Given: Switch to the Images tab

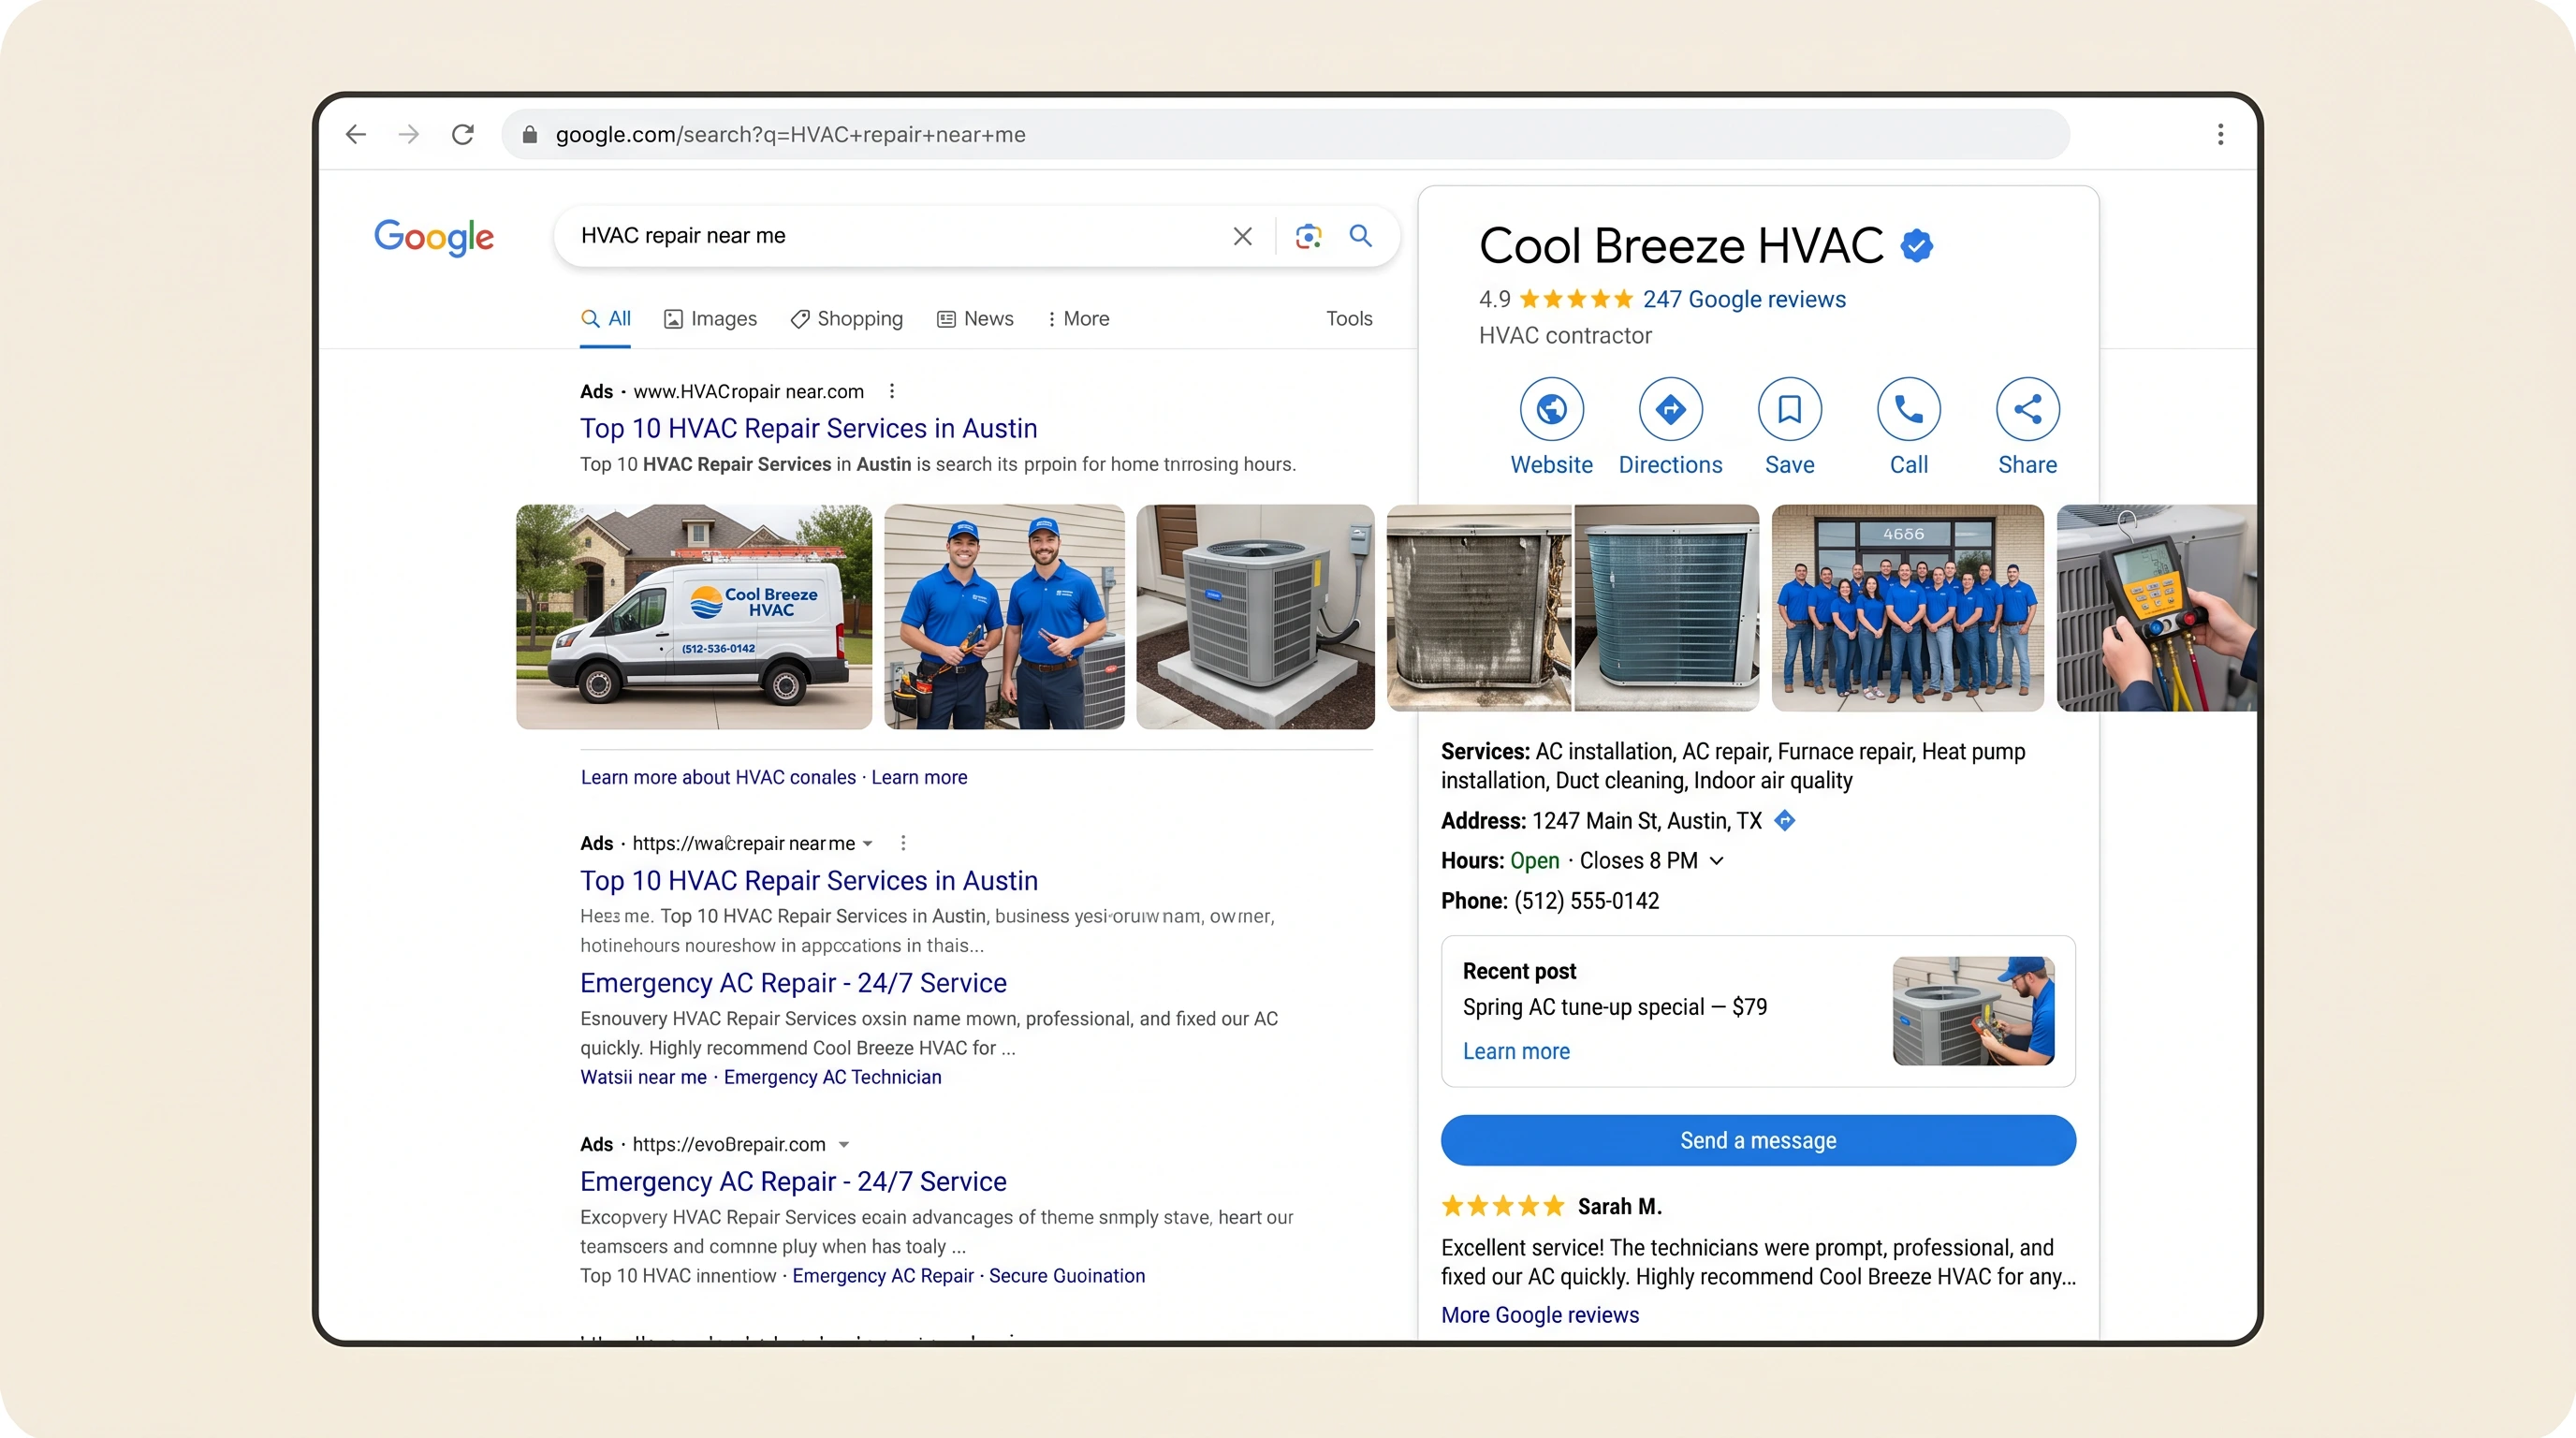Looking at the screenshot, I should coord(710,318).
